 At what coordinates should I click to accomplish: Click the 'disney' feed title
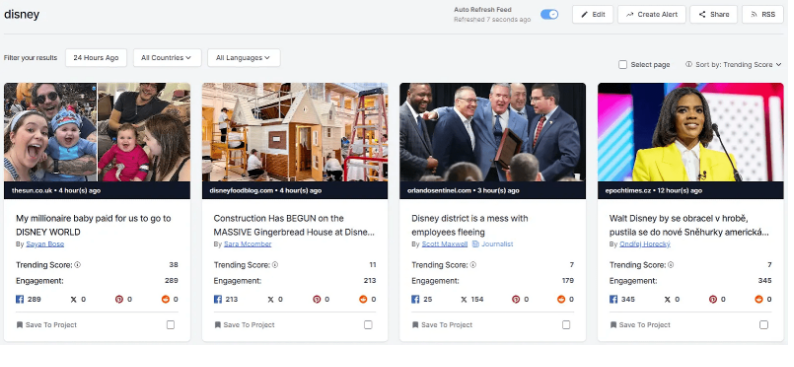click(x=22, y=15)
